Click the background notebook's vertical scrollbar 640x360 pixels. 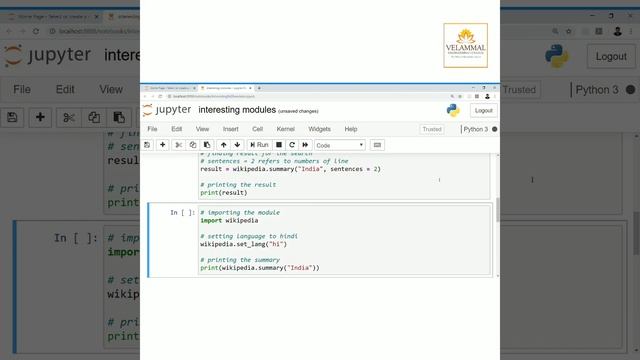tap(636, 233)
